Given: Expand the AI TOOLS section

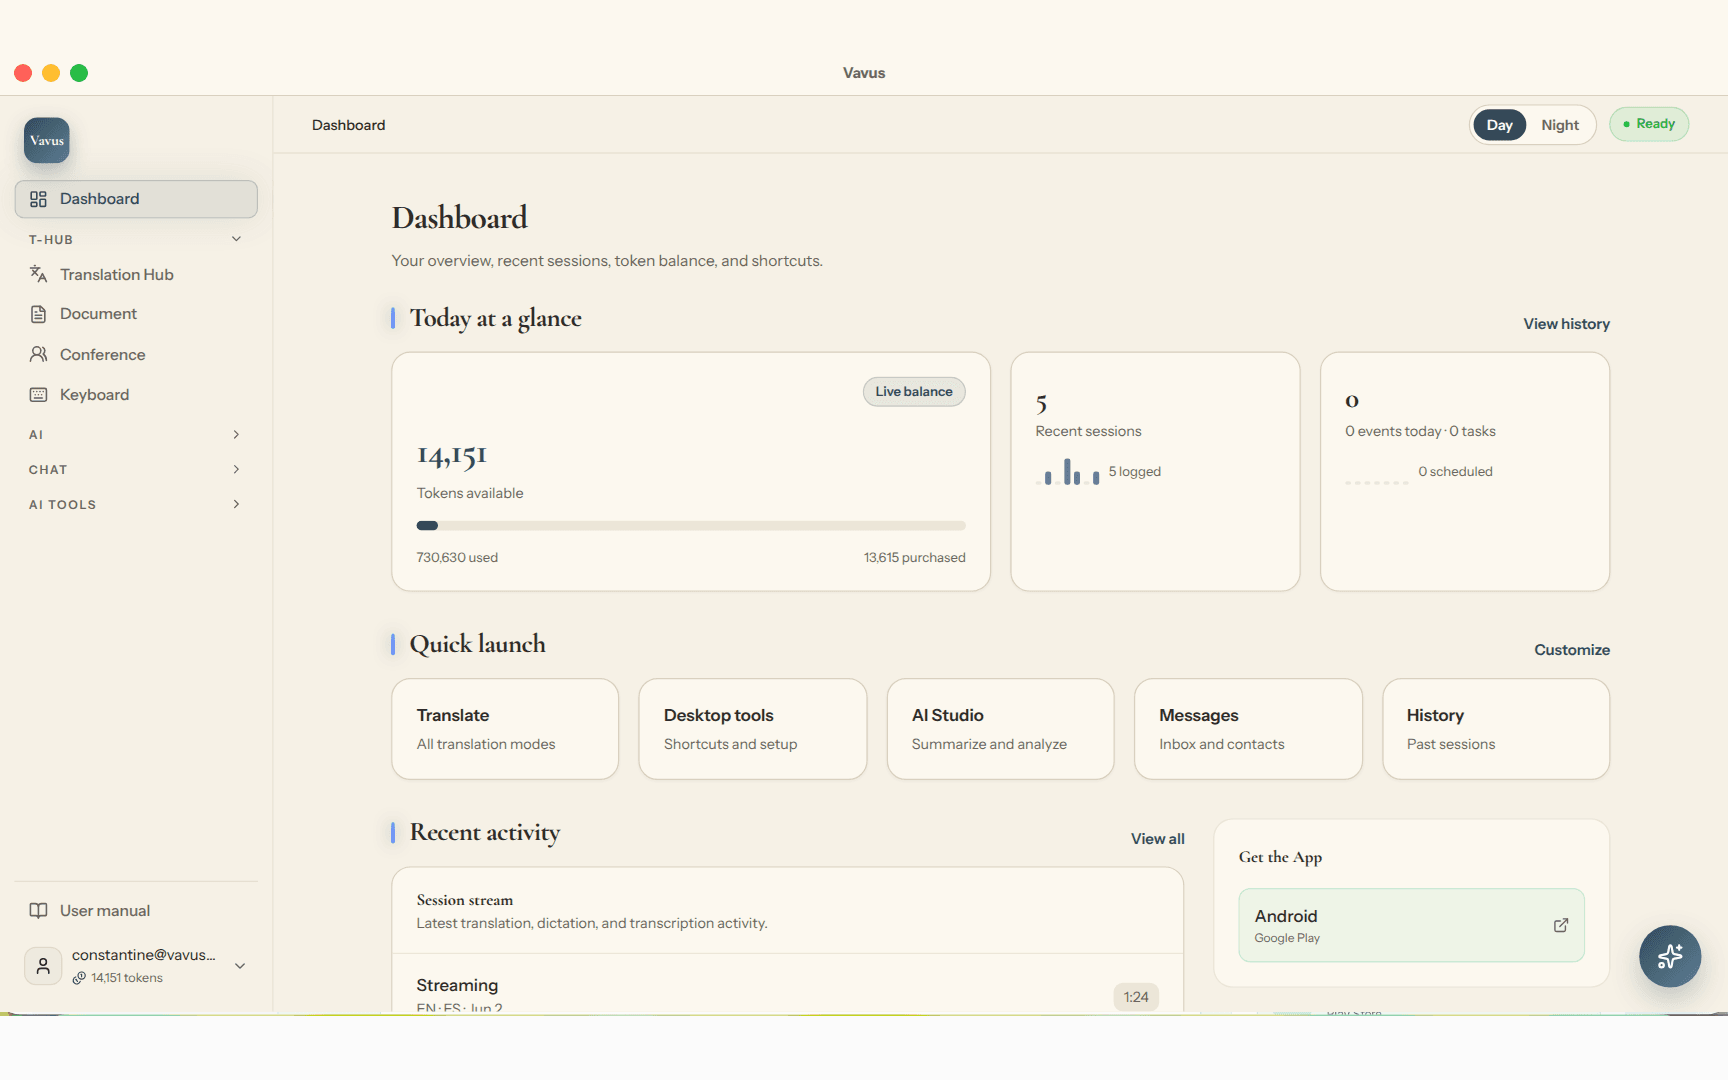Looking at the screenshot, I should [x=136, y=505].
